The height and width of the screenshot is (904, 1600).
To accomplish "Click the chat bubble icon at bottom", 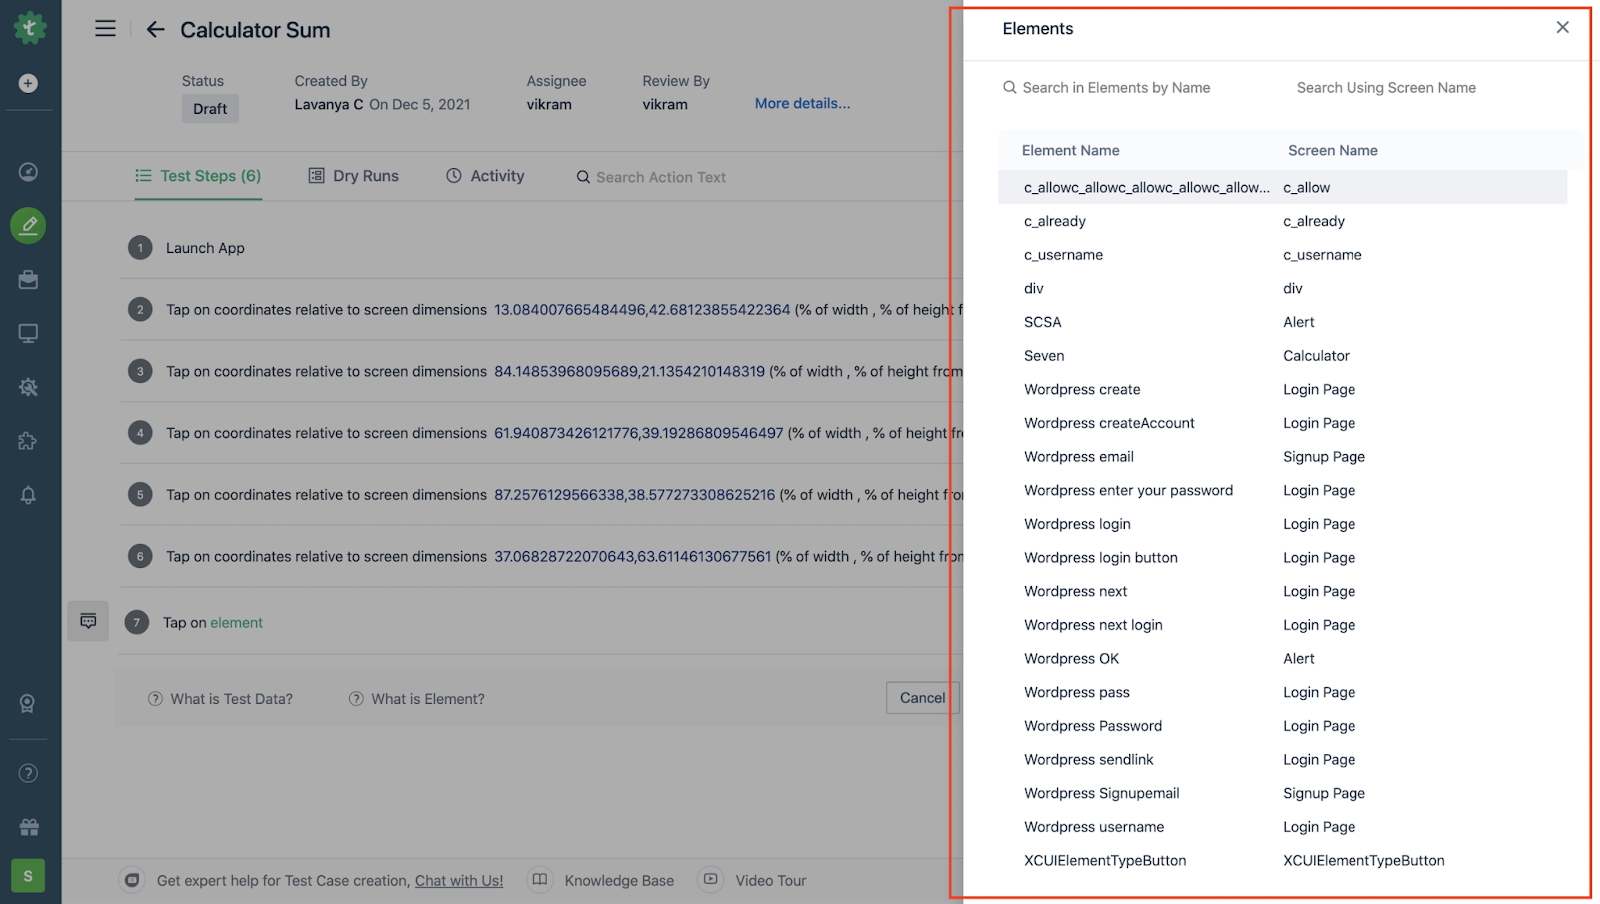I will [132, 880].
